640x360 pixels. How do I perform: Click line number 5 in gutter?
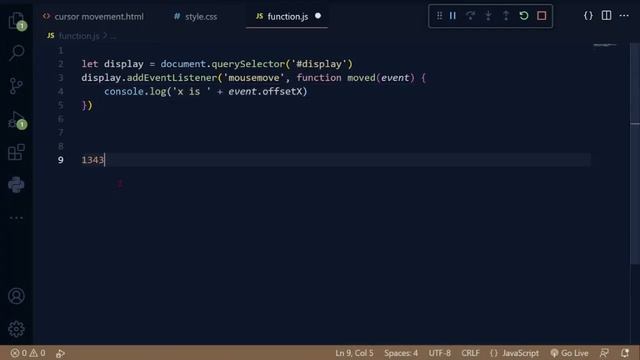pyautogui.click(x=60, y=105)
